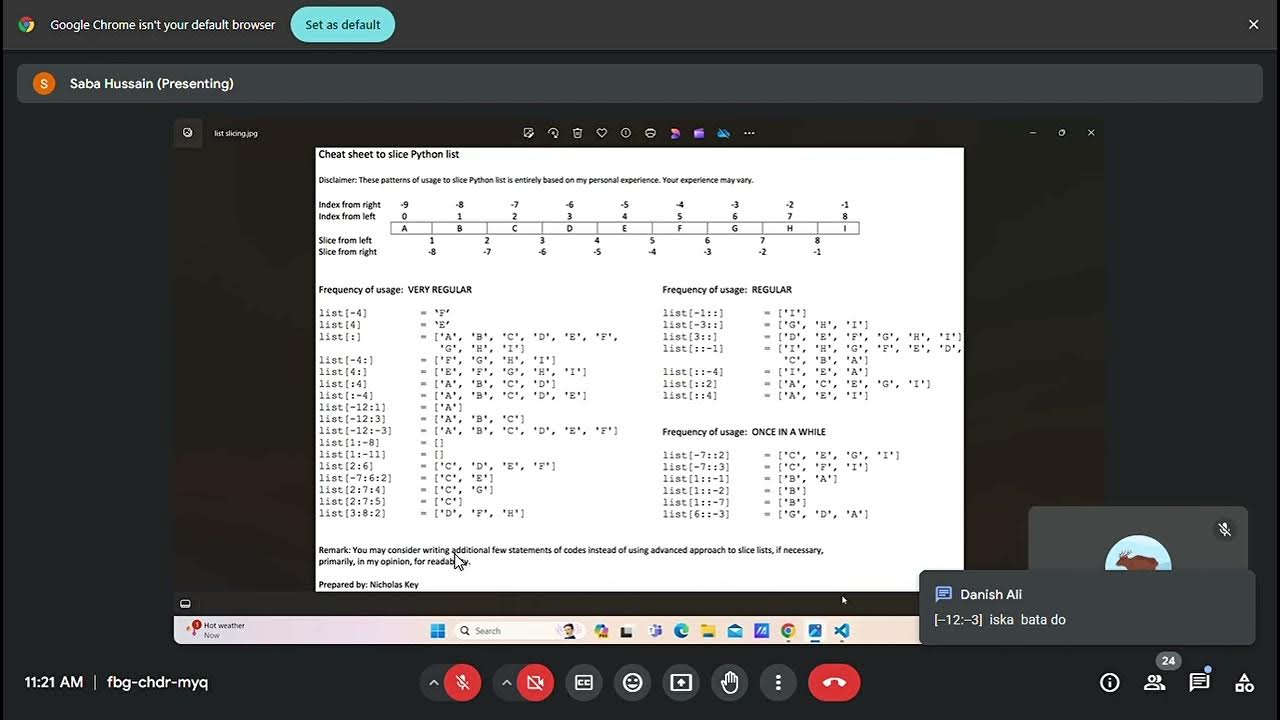The height and width of the screenshot is (720, 1280).
Task: Open the Windows Start menu in shared screen
Action: point(438,630)
